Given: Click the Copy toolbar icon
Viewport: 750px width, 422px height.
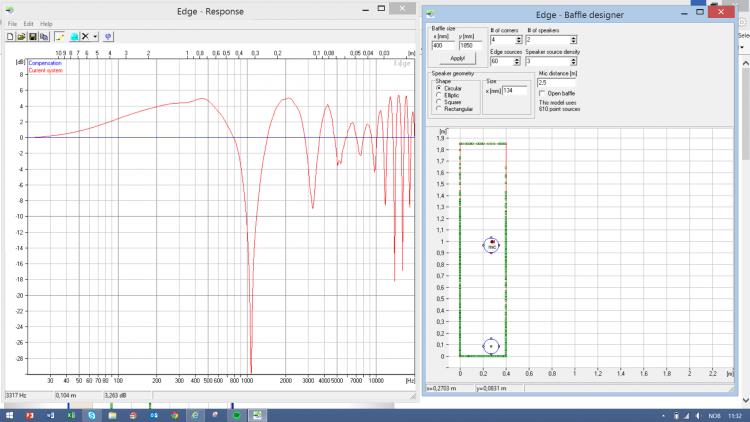Looking at the screenshot, I should point(43,37).
